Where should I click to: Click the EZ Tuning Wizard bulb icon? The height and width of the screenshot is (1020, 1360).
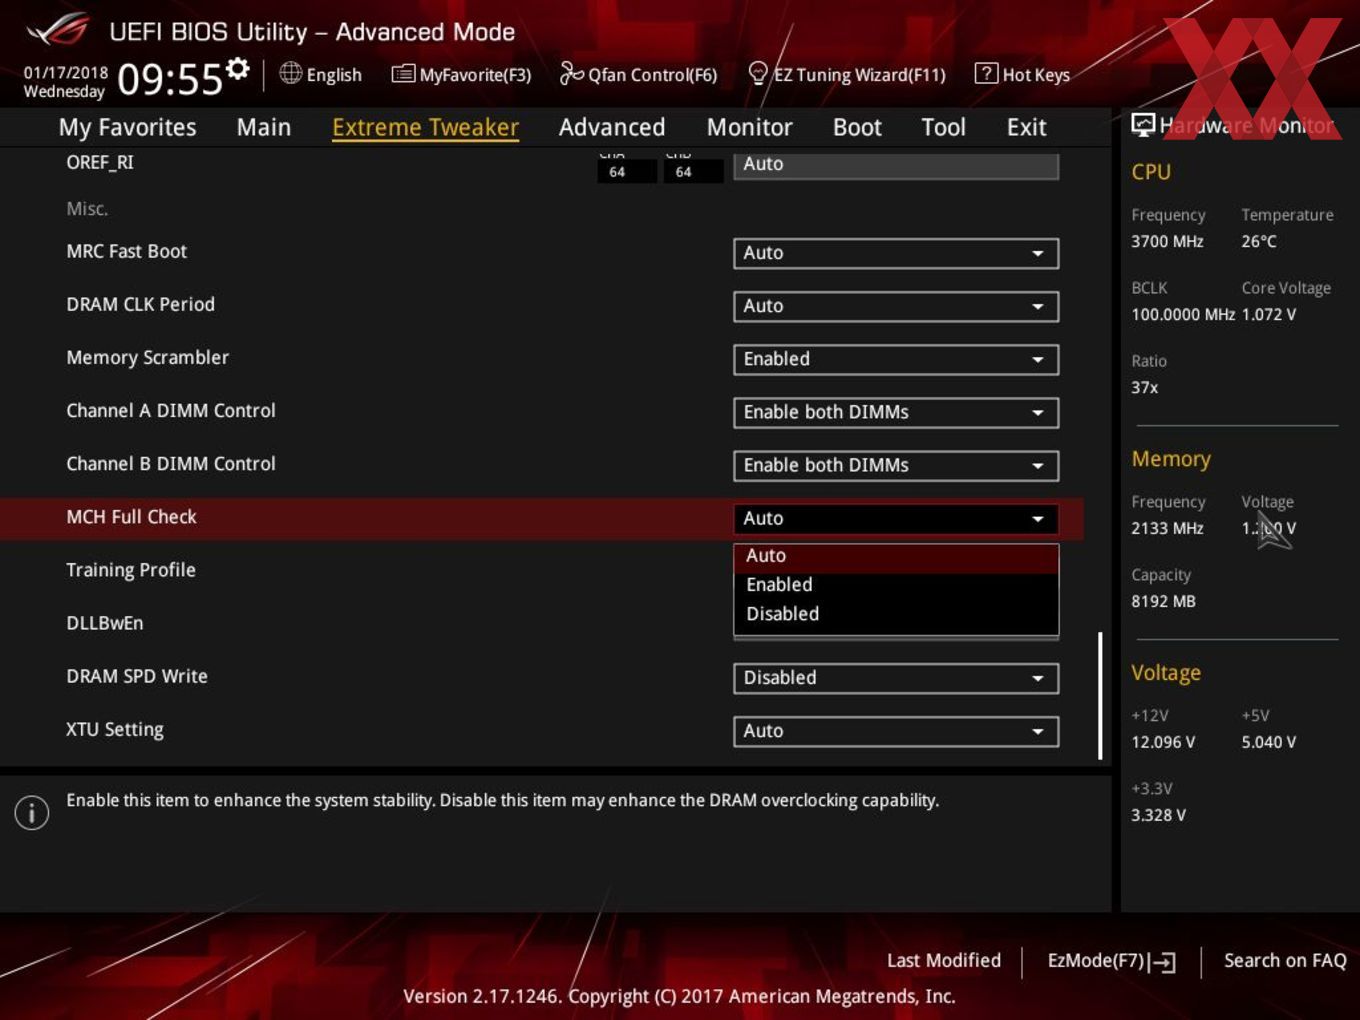(758, 73)
